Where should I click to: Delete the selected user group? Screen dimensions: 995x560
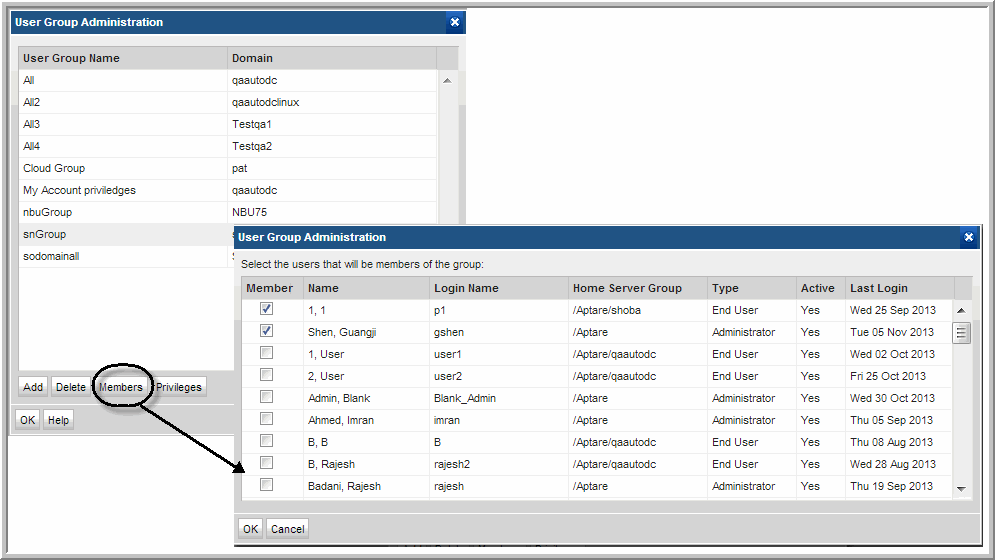pos(70,387)
